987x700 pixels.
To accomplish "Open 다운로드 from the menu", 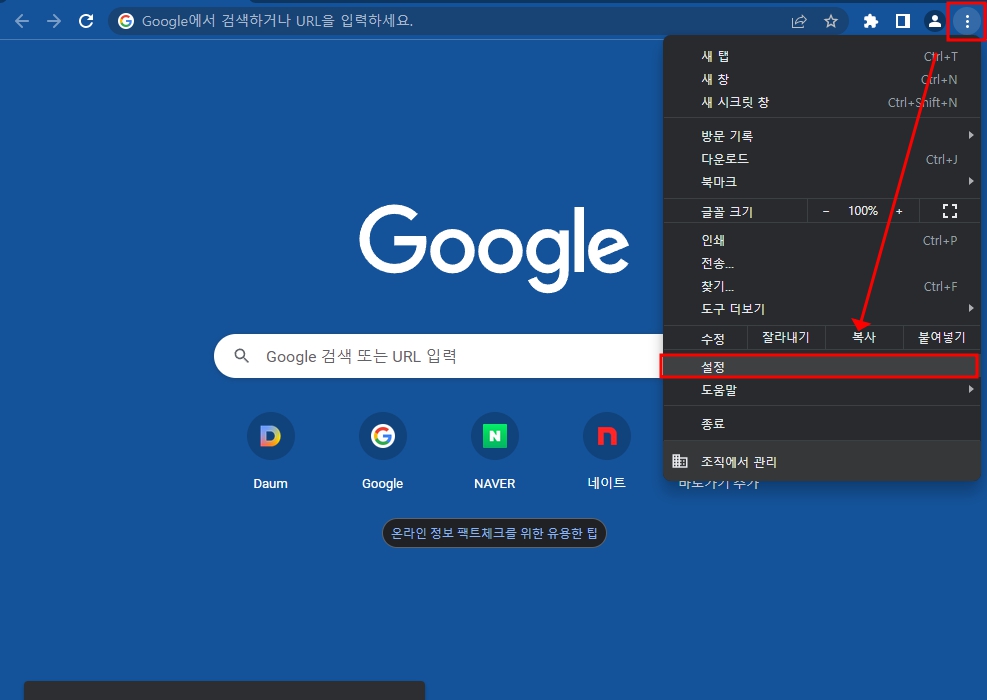I will (x=822, y=159).
